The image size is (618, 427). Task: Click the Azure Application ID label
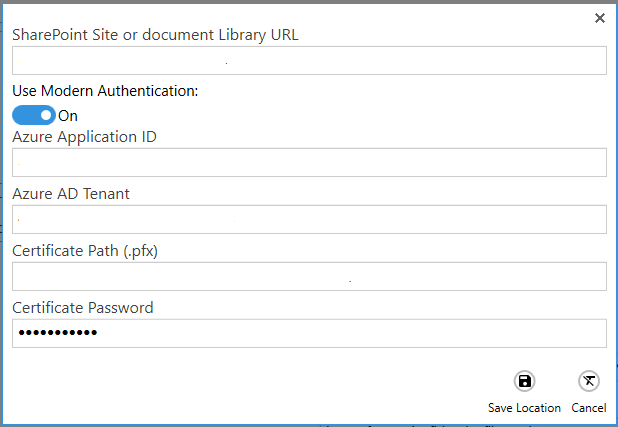coord(84,137)
